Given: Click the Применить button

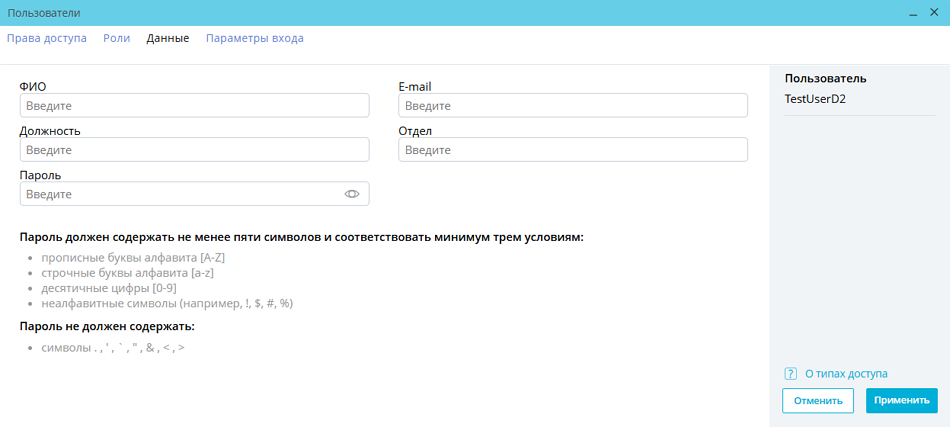Looking at the screenshot, I should (901, 401).
